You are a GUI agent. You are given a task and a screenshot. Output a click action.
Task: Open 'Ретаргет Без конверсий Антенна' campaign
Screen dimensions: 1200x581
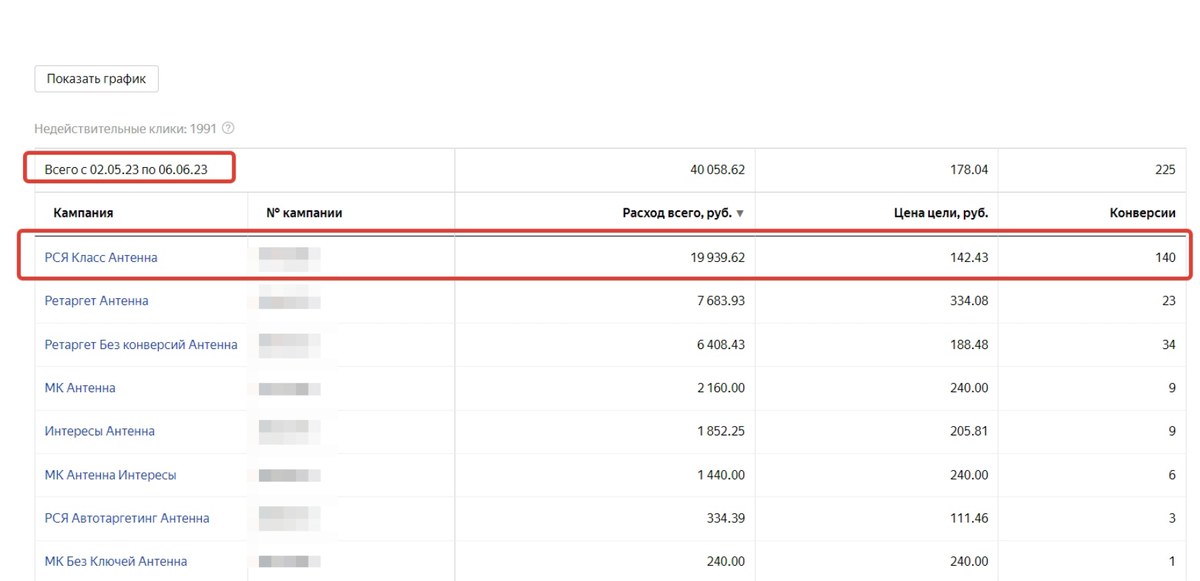(x=141, y=344)
